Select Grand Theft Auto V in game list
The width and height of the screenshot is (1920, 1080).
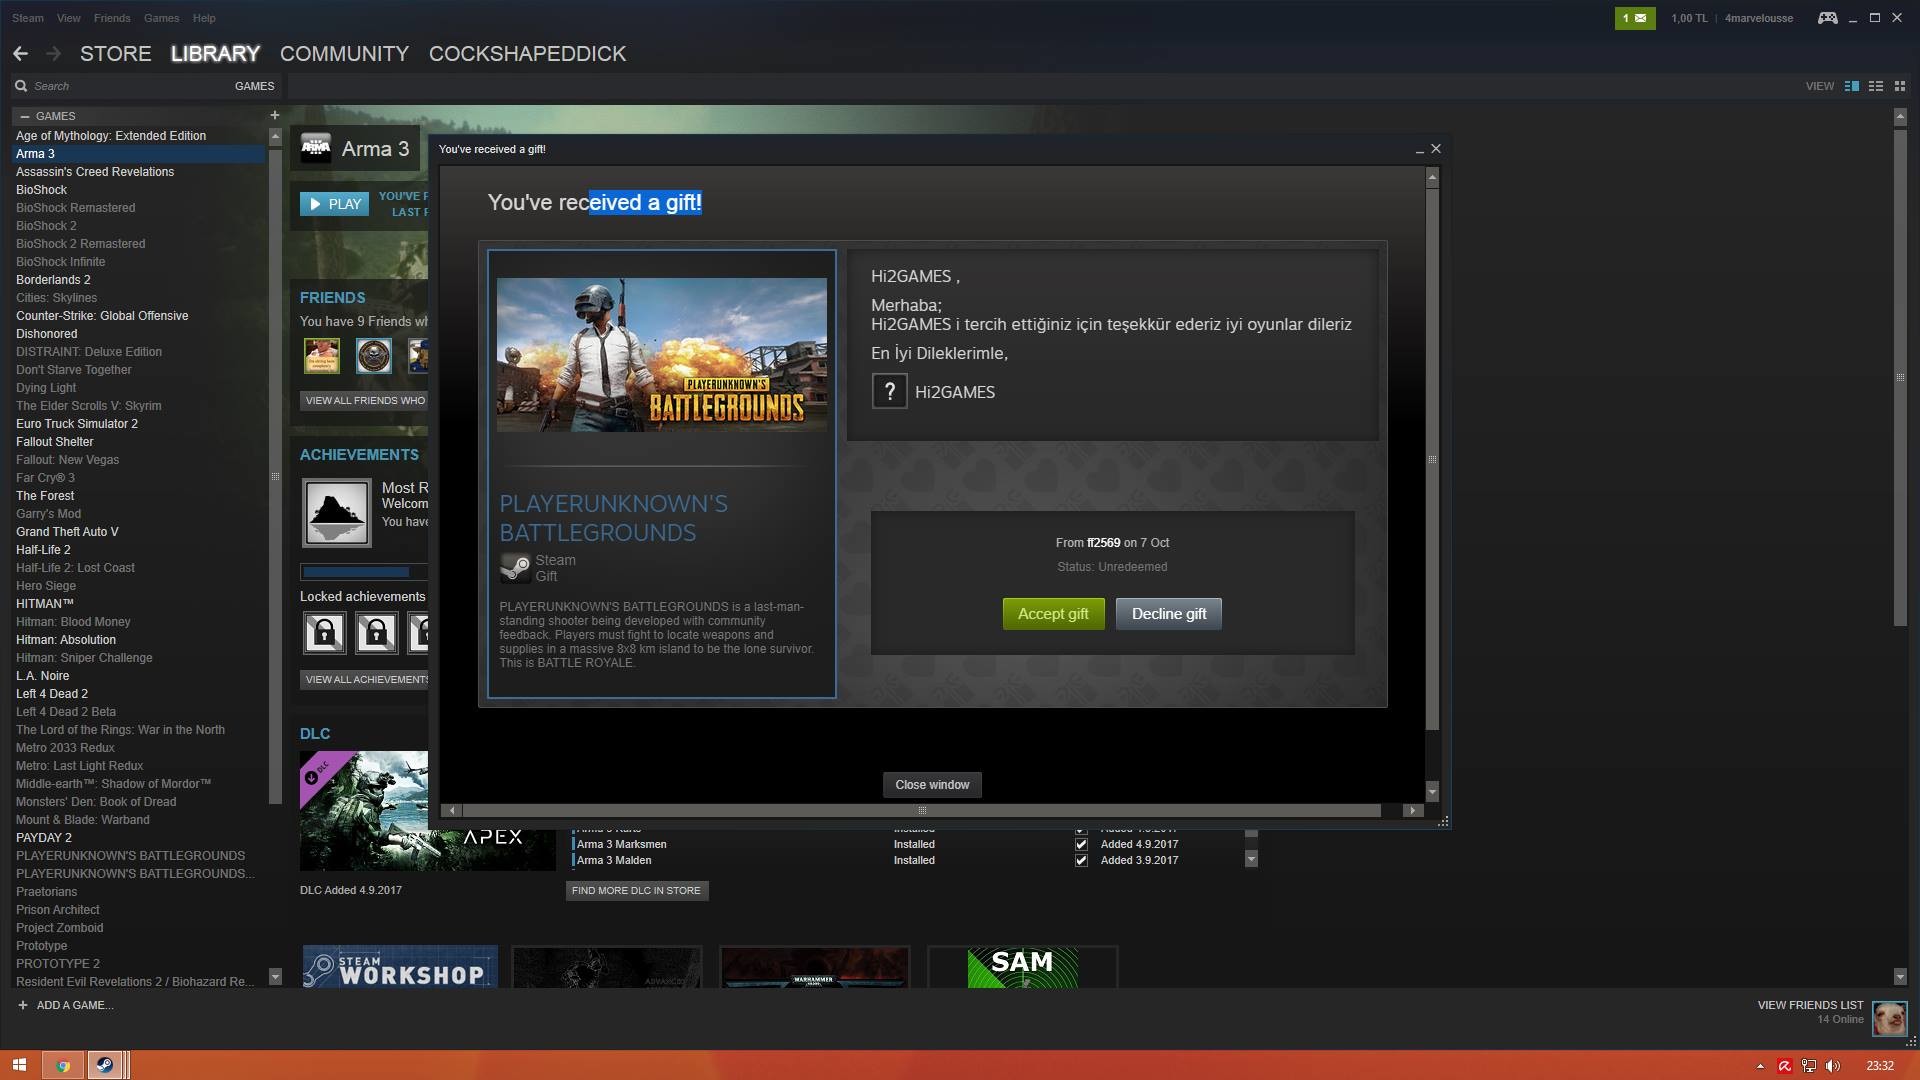pyautogui.click(x=67, y=532)
